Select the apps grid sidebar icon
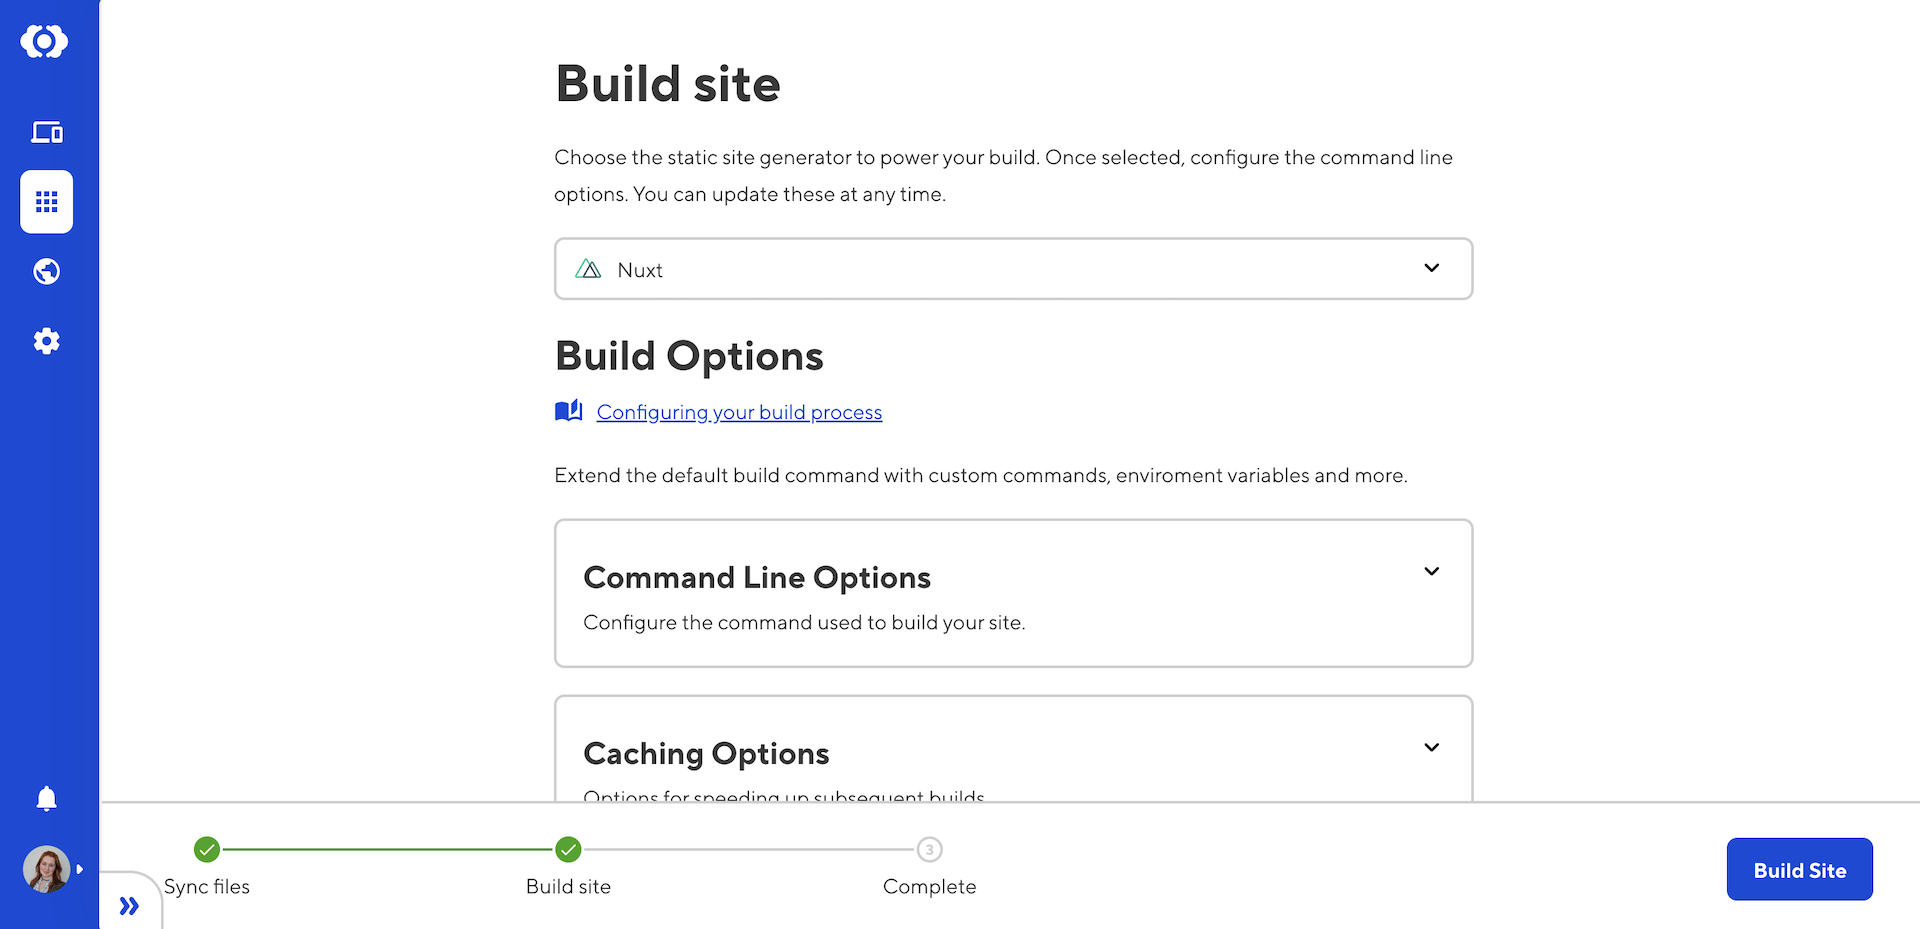1920x929 pixels. point(47,202)
